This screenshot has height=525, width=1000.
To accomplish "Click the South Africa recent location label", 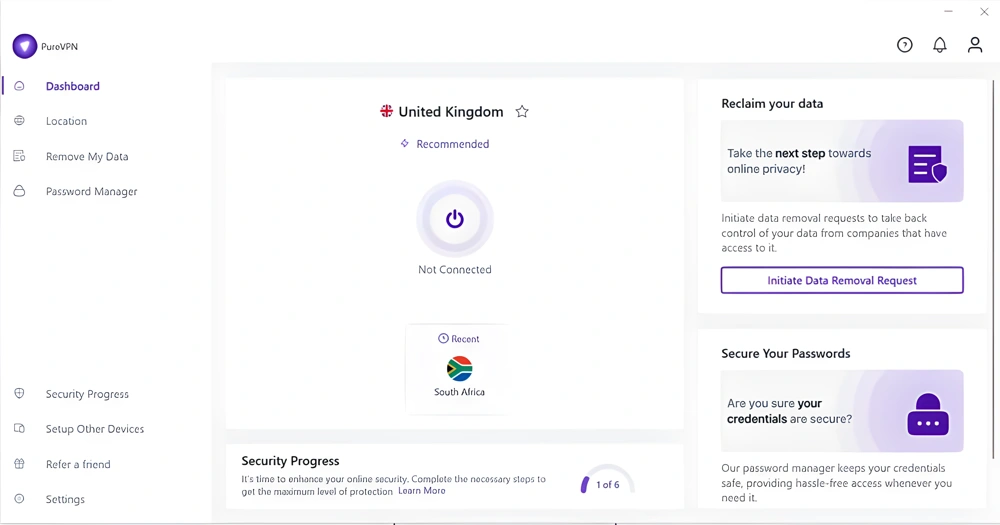I will coord(459,392).
